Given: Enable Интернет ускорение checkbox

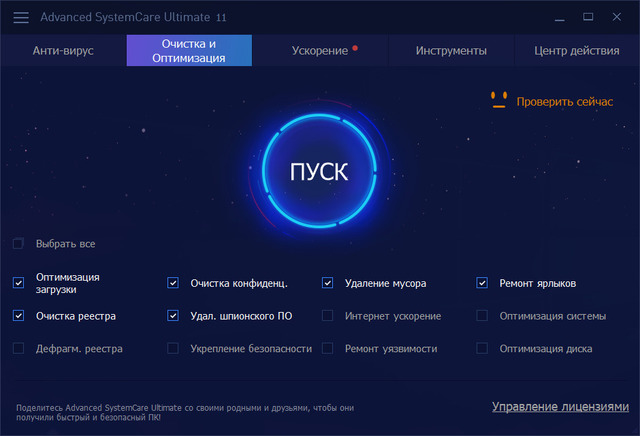Looking at the screenshot, I should [328, 316].
